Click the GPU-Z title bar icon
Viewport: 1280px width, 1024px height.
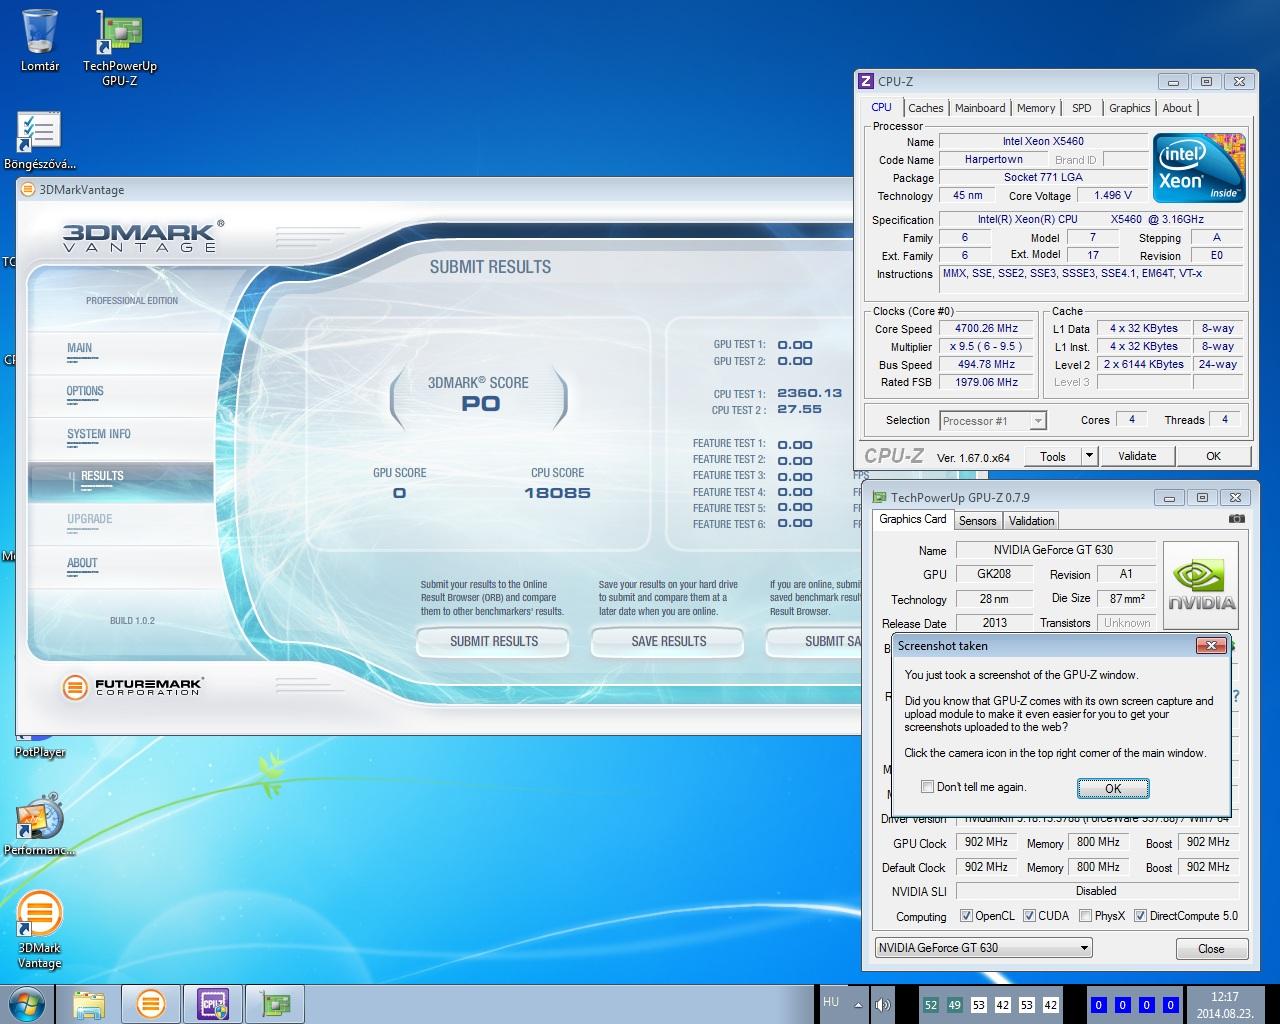pyautogui.click(x=878, y=497)
